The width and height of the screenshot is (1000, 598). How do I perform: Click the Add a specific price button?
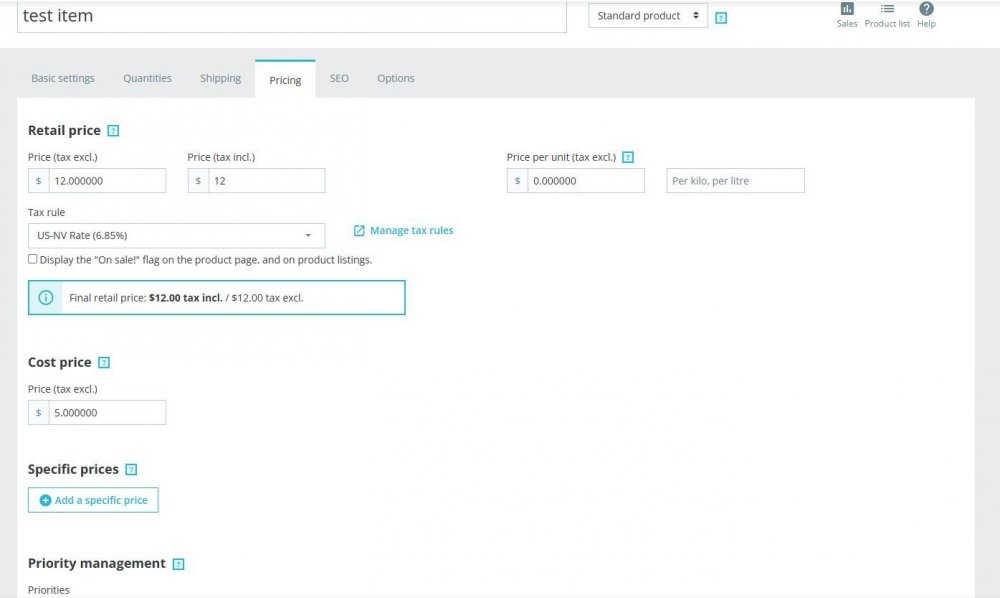tap(93, 500)
